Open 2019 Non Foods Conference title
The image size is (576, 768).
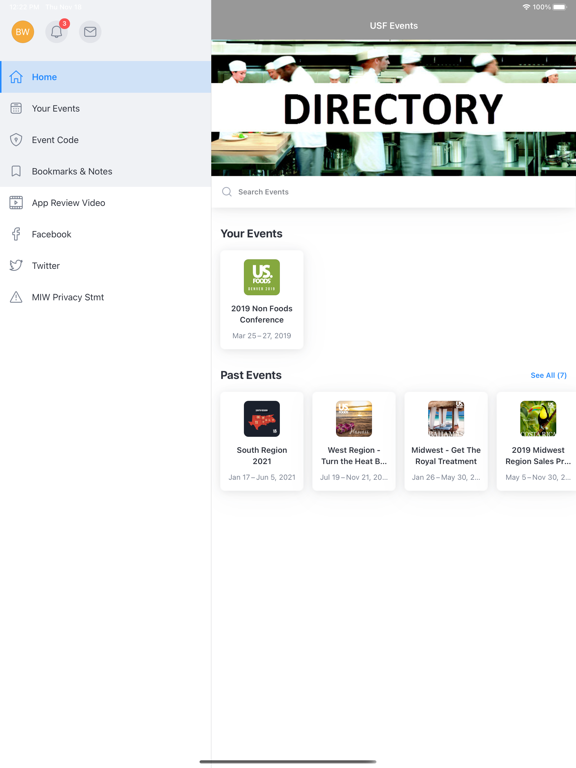[x=262, y=314]
